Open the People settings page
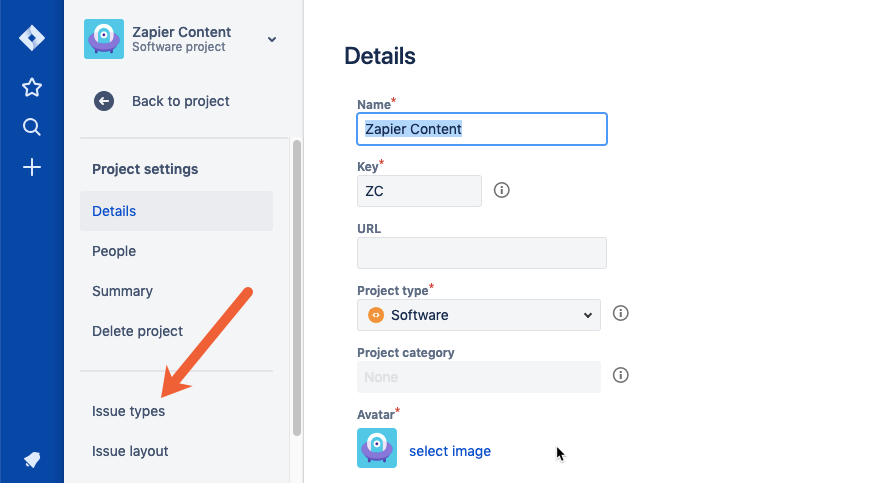 [114, 251]
